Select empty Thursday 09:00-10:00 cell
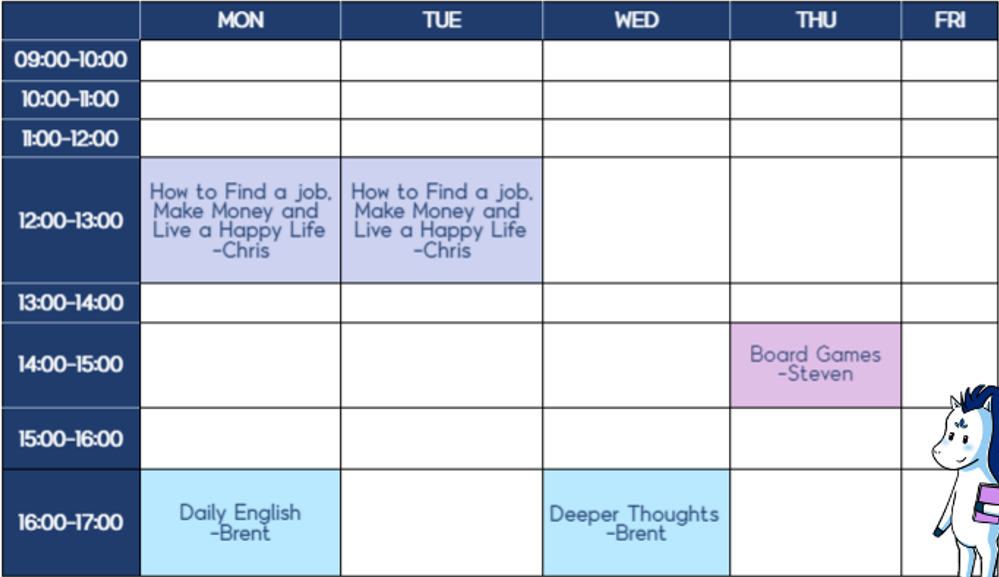The height and width of the screenshot is (577, 999). (x=816, y=60)
